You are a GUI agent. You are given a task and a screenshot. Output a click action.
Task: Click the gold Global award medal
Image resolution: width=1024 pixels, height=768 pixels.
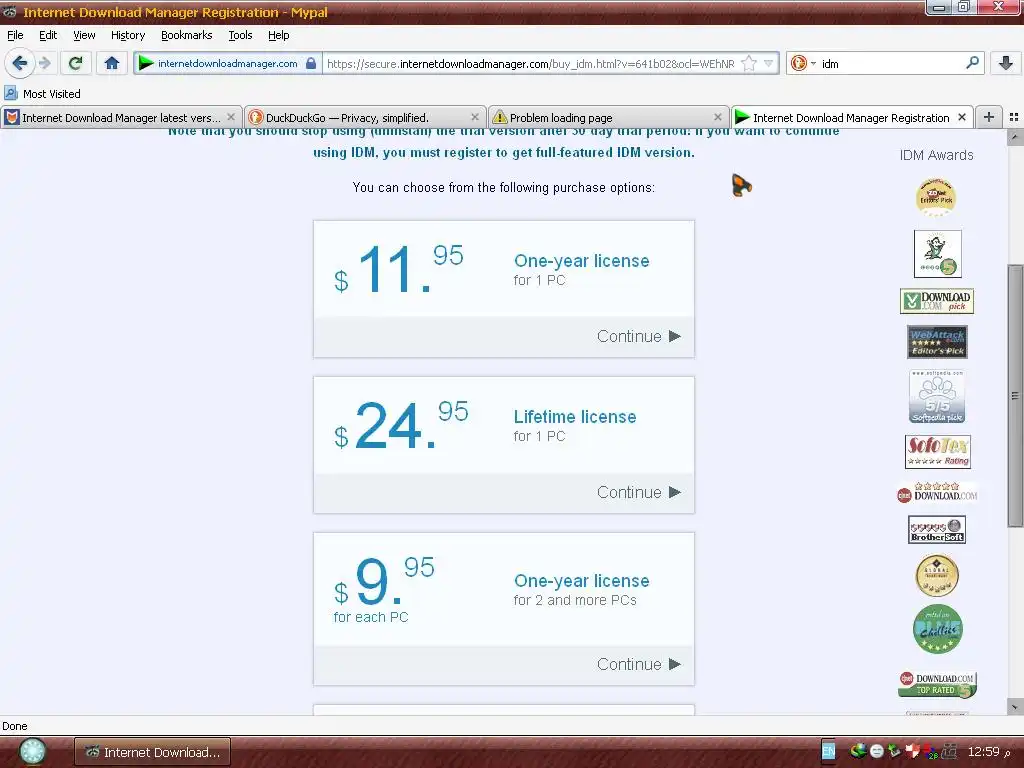pyautogui.click(x=936, y=576)
